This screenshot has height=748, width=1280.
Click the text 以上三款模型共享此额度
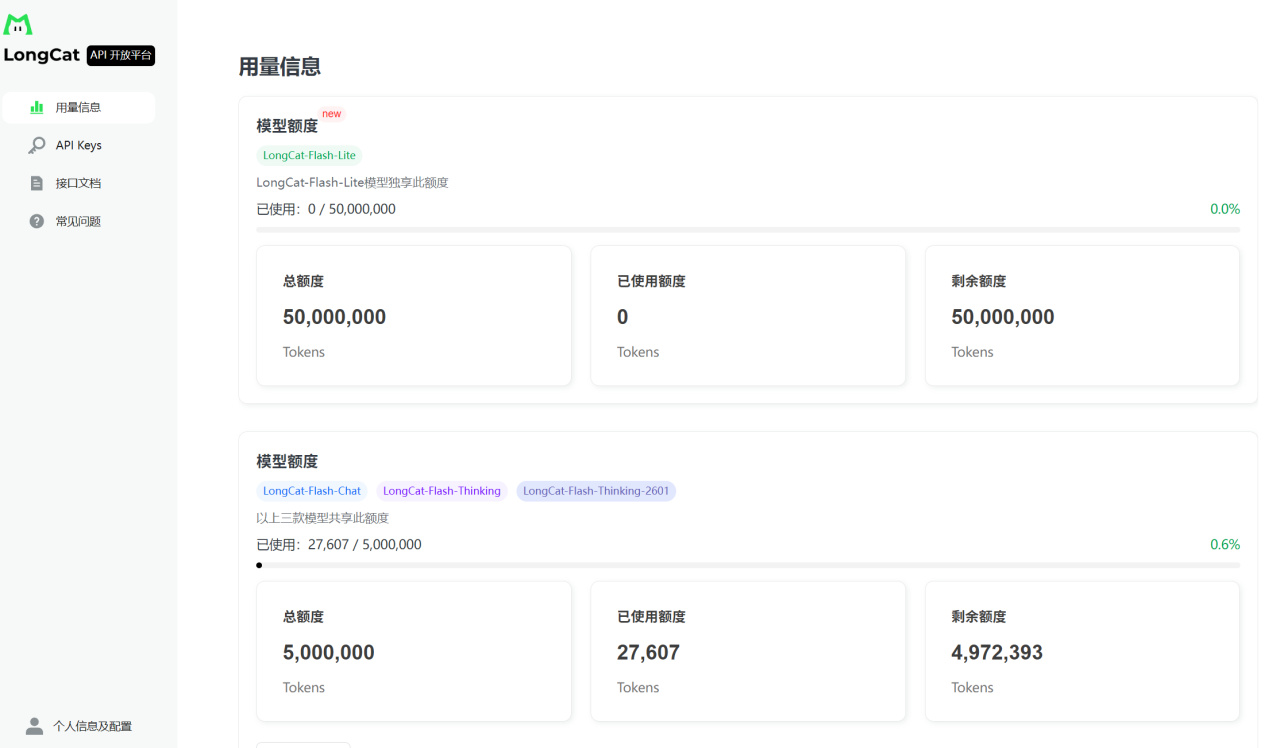point(323,518)
